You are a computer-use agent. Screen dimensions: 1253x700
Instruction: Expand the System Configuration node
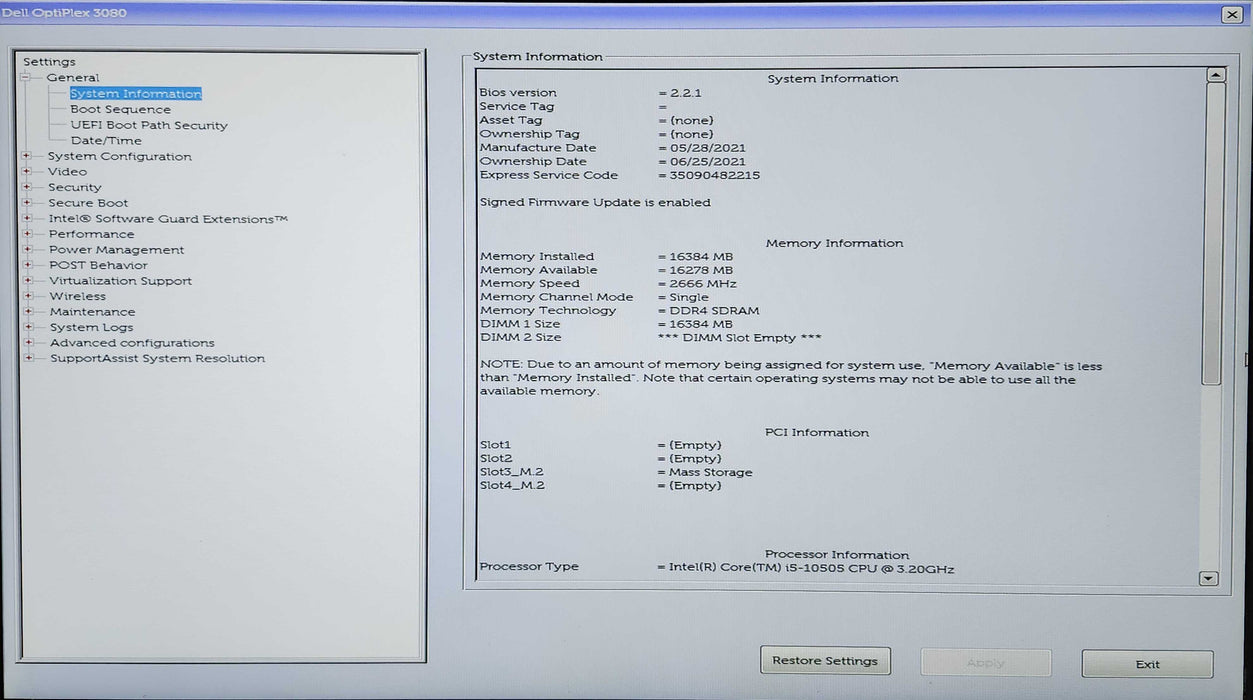[27, 156]
